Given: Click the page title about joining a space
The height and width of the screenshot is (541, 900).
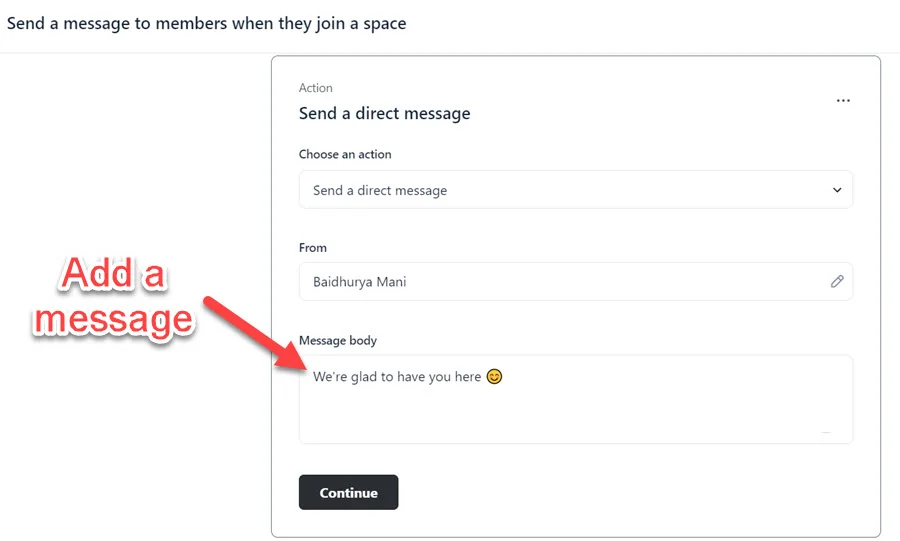Looking at the screenshot, I should (x=206, y=23).
